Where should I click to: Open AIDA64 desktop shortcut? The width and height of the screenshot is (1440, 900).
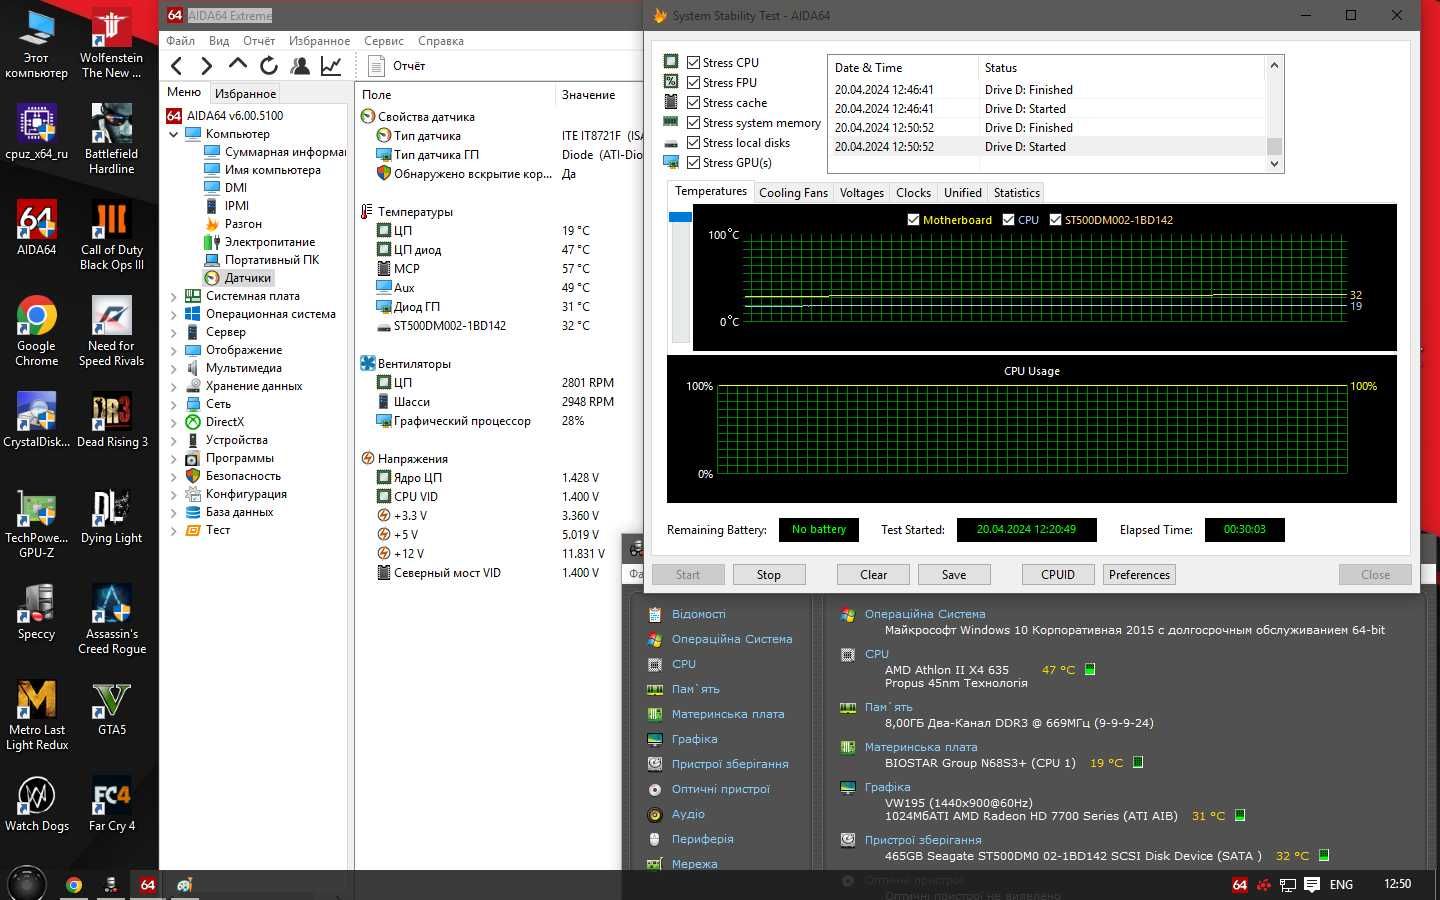(37, 227)
